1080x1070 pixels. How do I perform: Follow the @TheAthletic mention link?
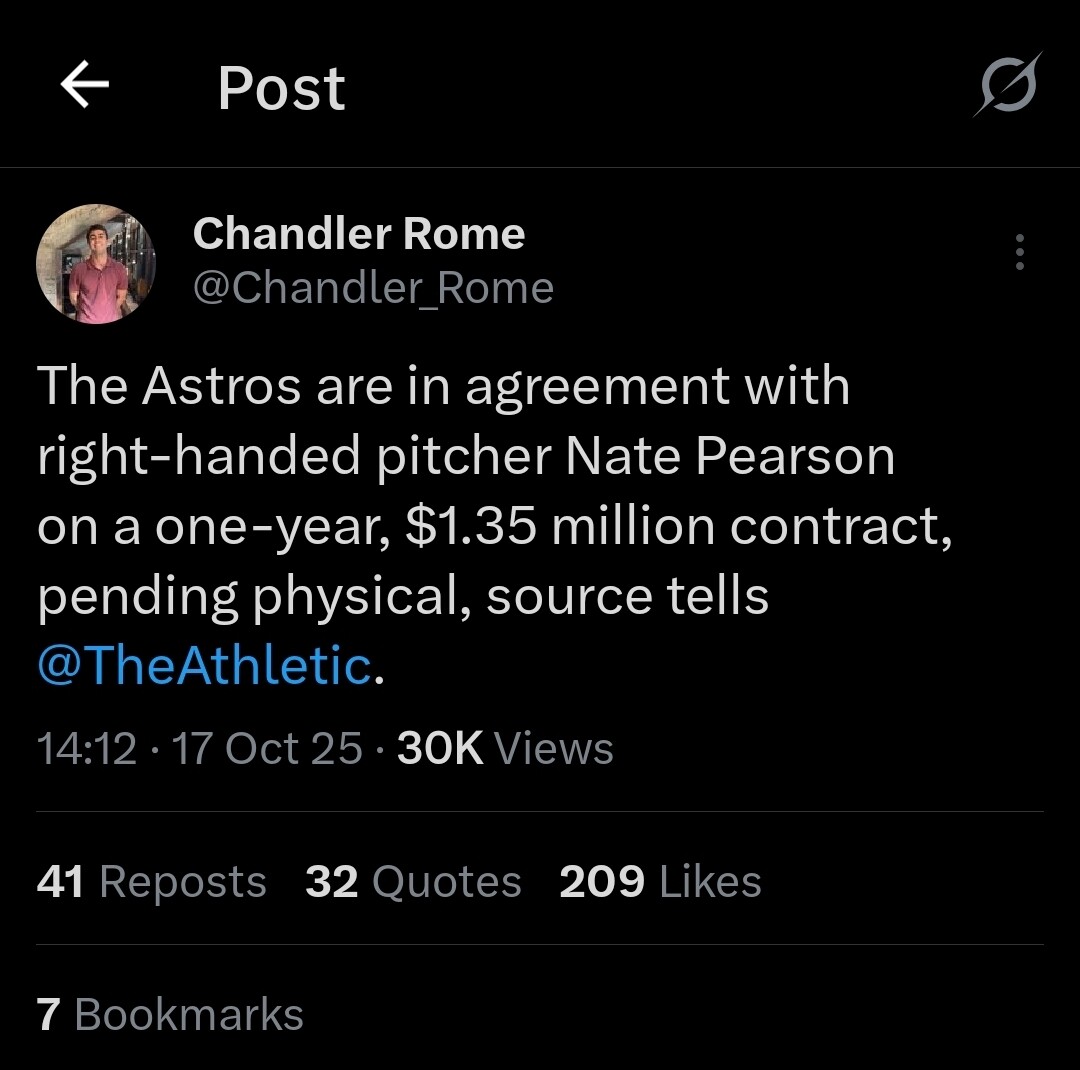(x=204, y=666)
